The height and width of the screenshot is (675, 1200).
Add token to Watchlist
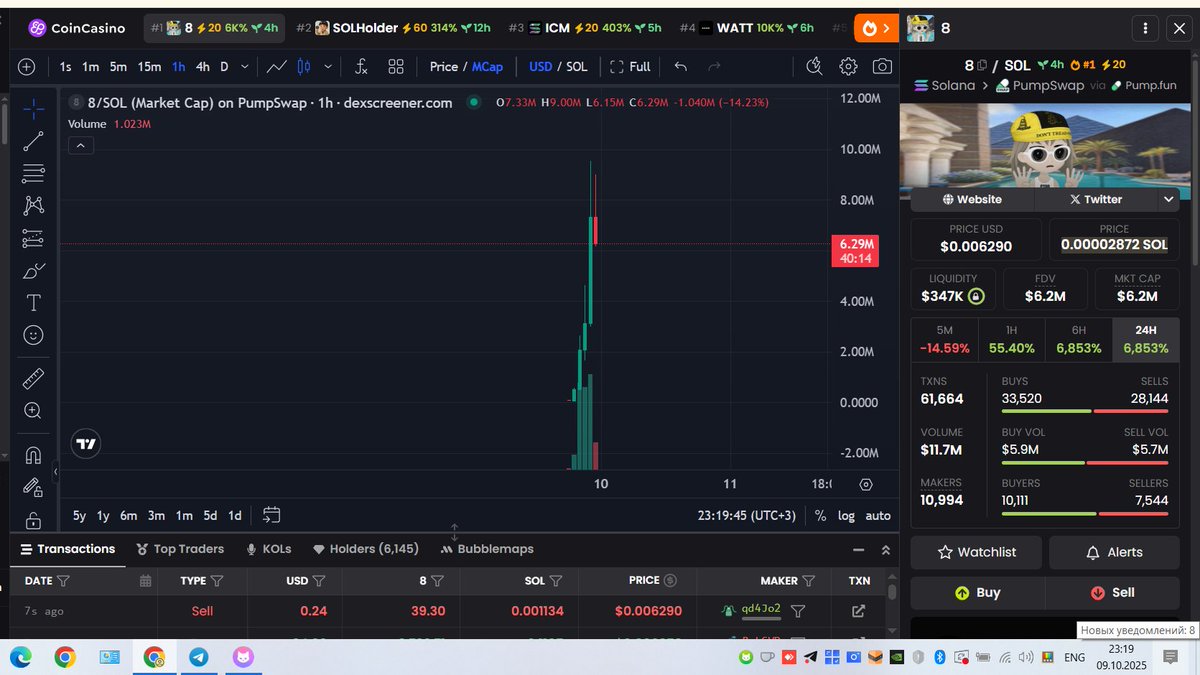tap(976, 552)
